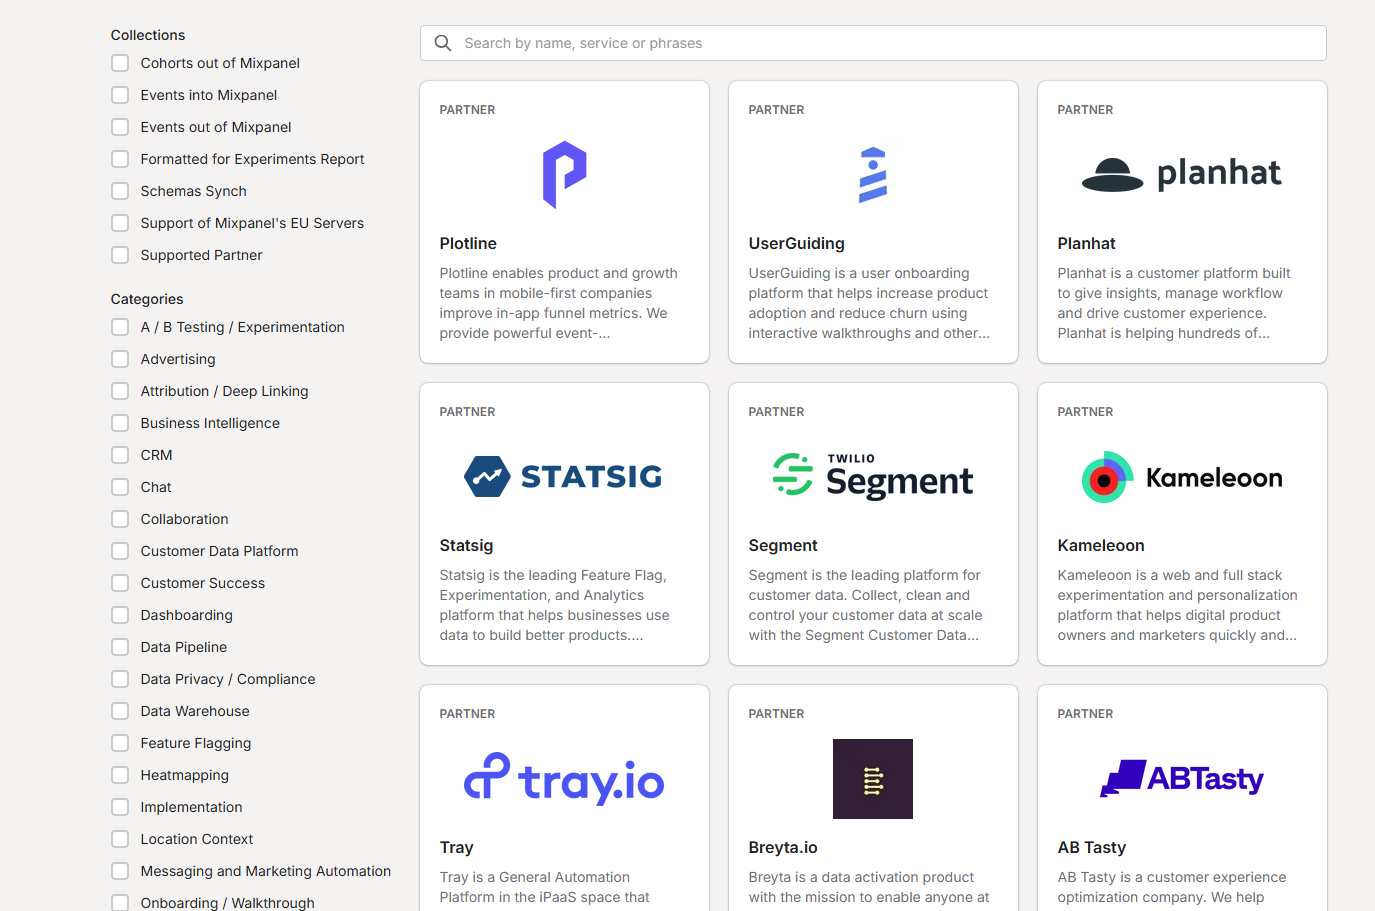The width and height of the screenshot is (1375, 911).
Task: Focus the search by name field
Action: point(873,43)
